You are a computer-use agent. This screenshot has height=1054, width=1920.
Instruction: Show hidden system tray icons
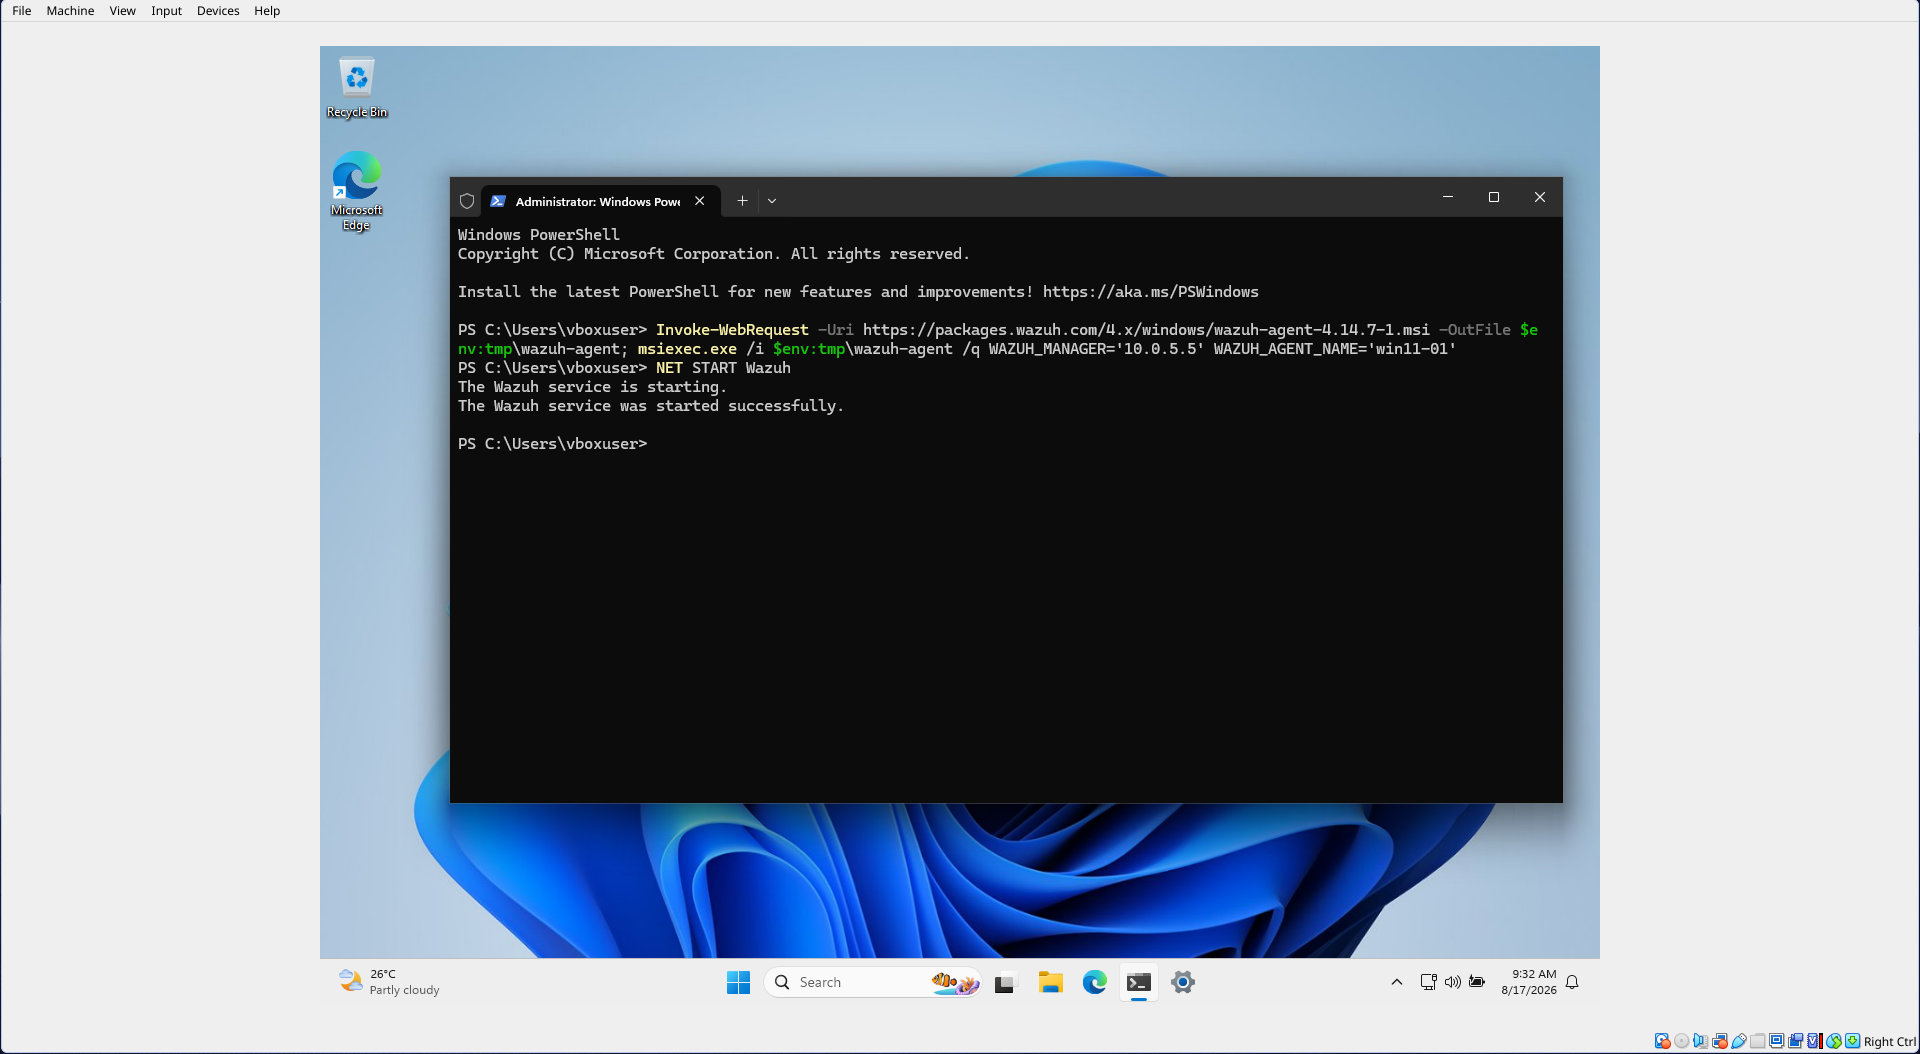click(1397, 983)
